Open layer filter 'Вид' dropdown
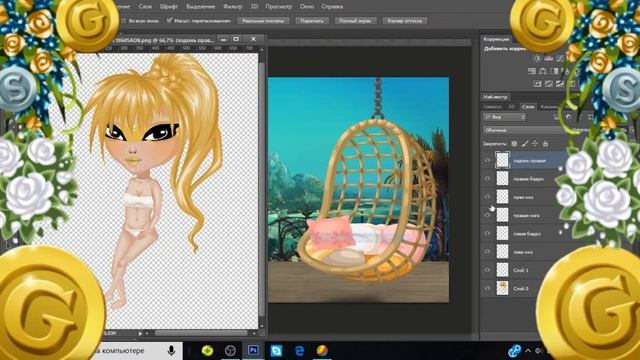The image size is (640, 360). coord(504,117)
